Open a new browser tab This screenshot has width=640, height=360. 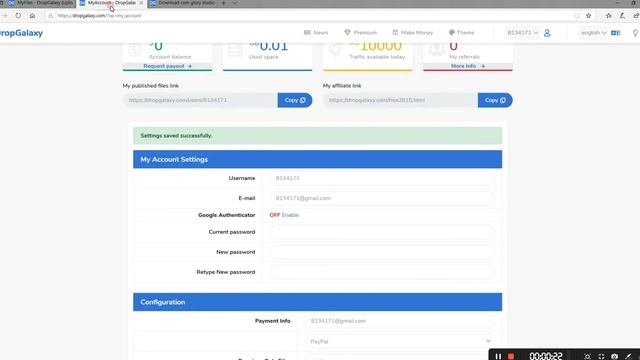[x=223, y=3]
